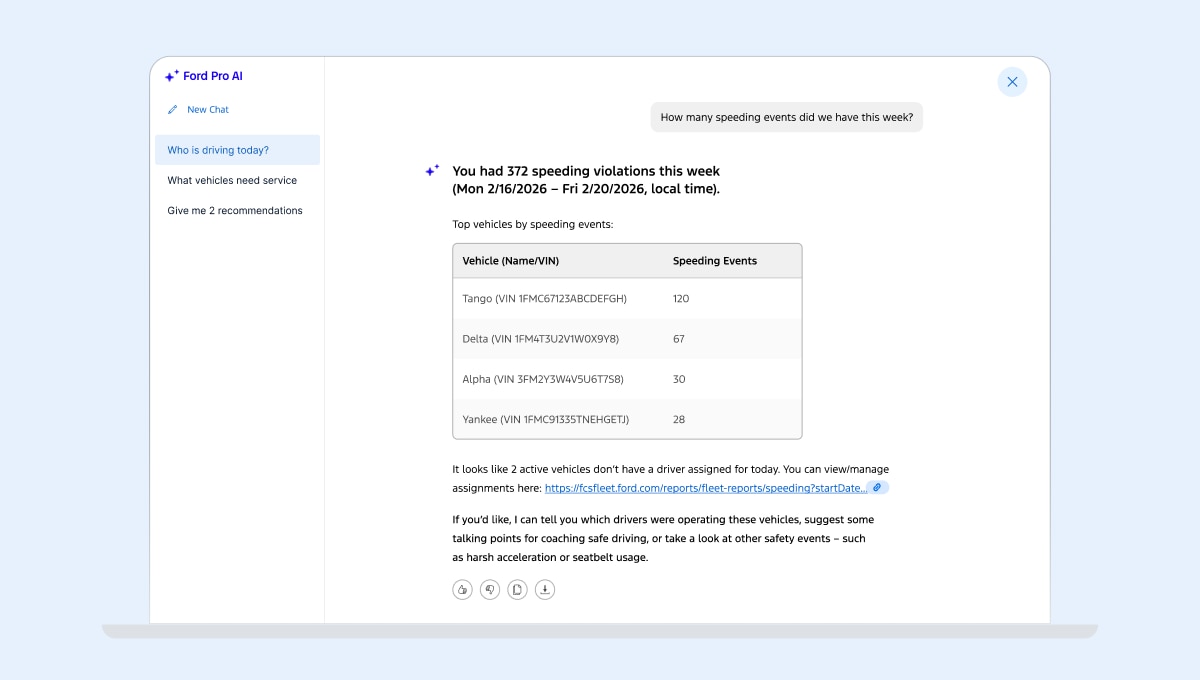Click the Ford Pro AI sparkle logo
The height and width of the screenshot is (680, 1200).
[170, 75]
